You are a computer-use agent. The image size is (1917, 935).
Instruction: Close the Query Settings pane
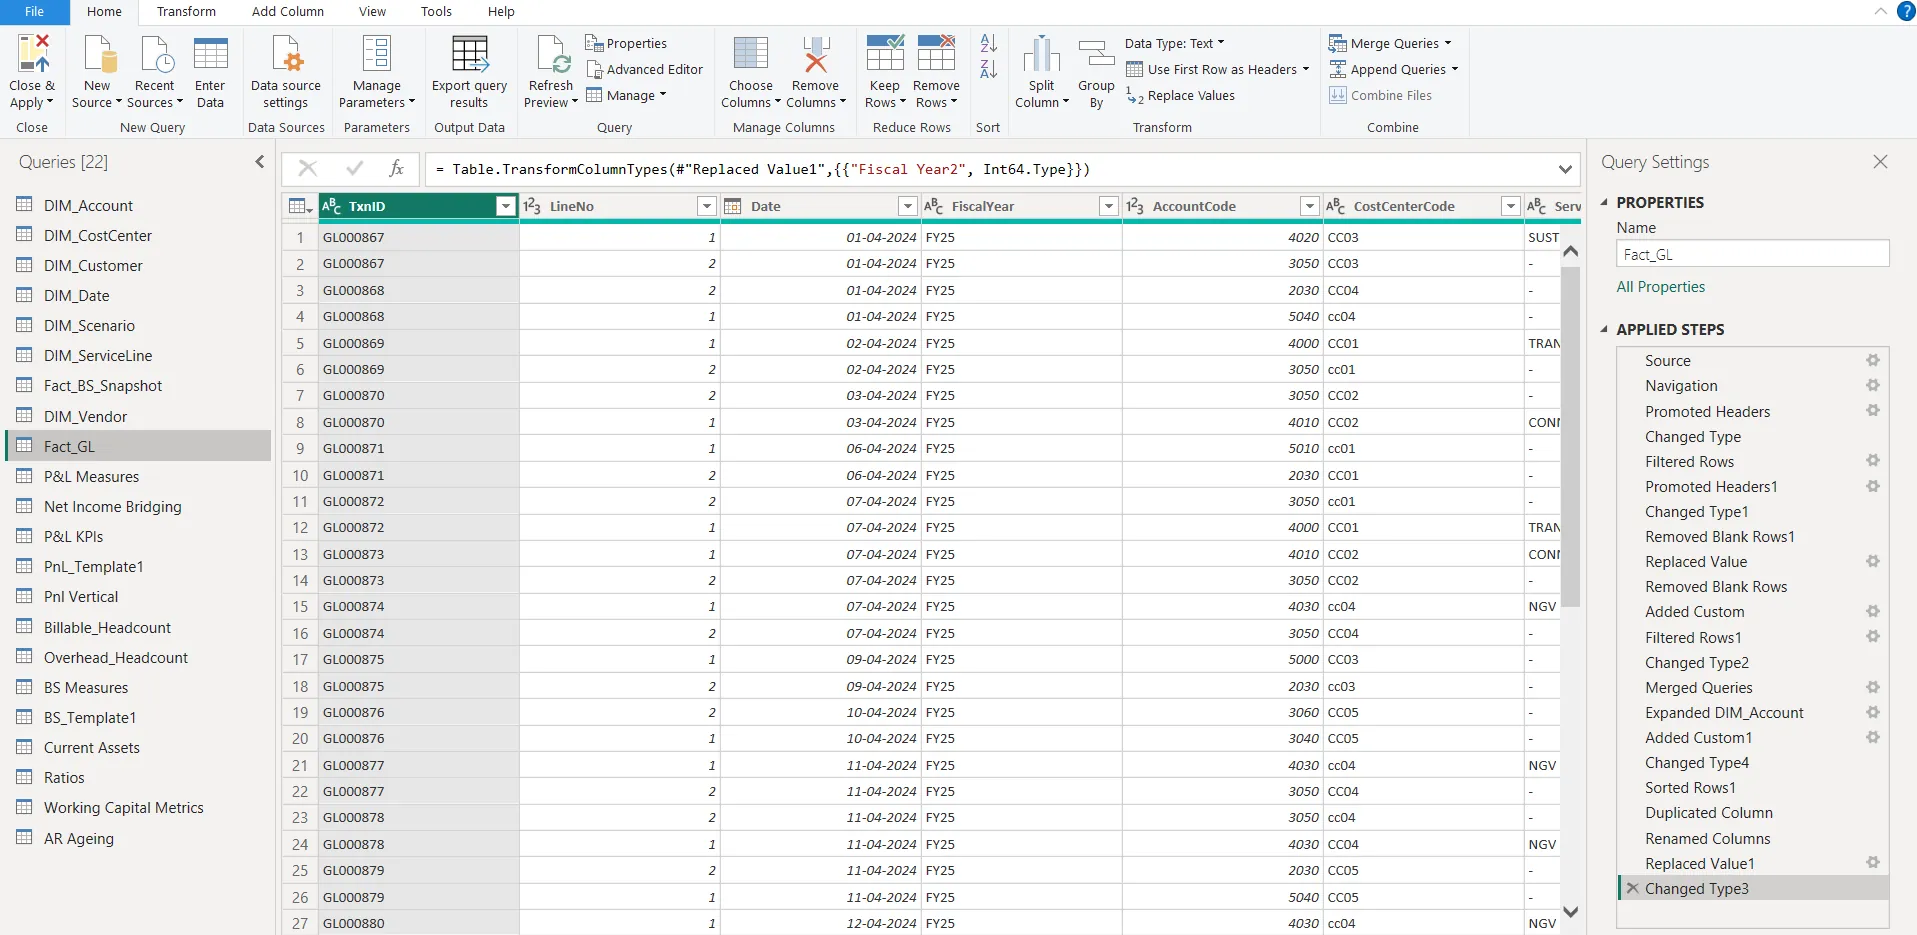(1880, 162)
